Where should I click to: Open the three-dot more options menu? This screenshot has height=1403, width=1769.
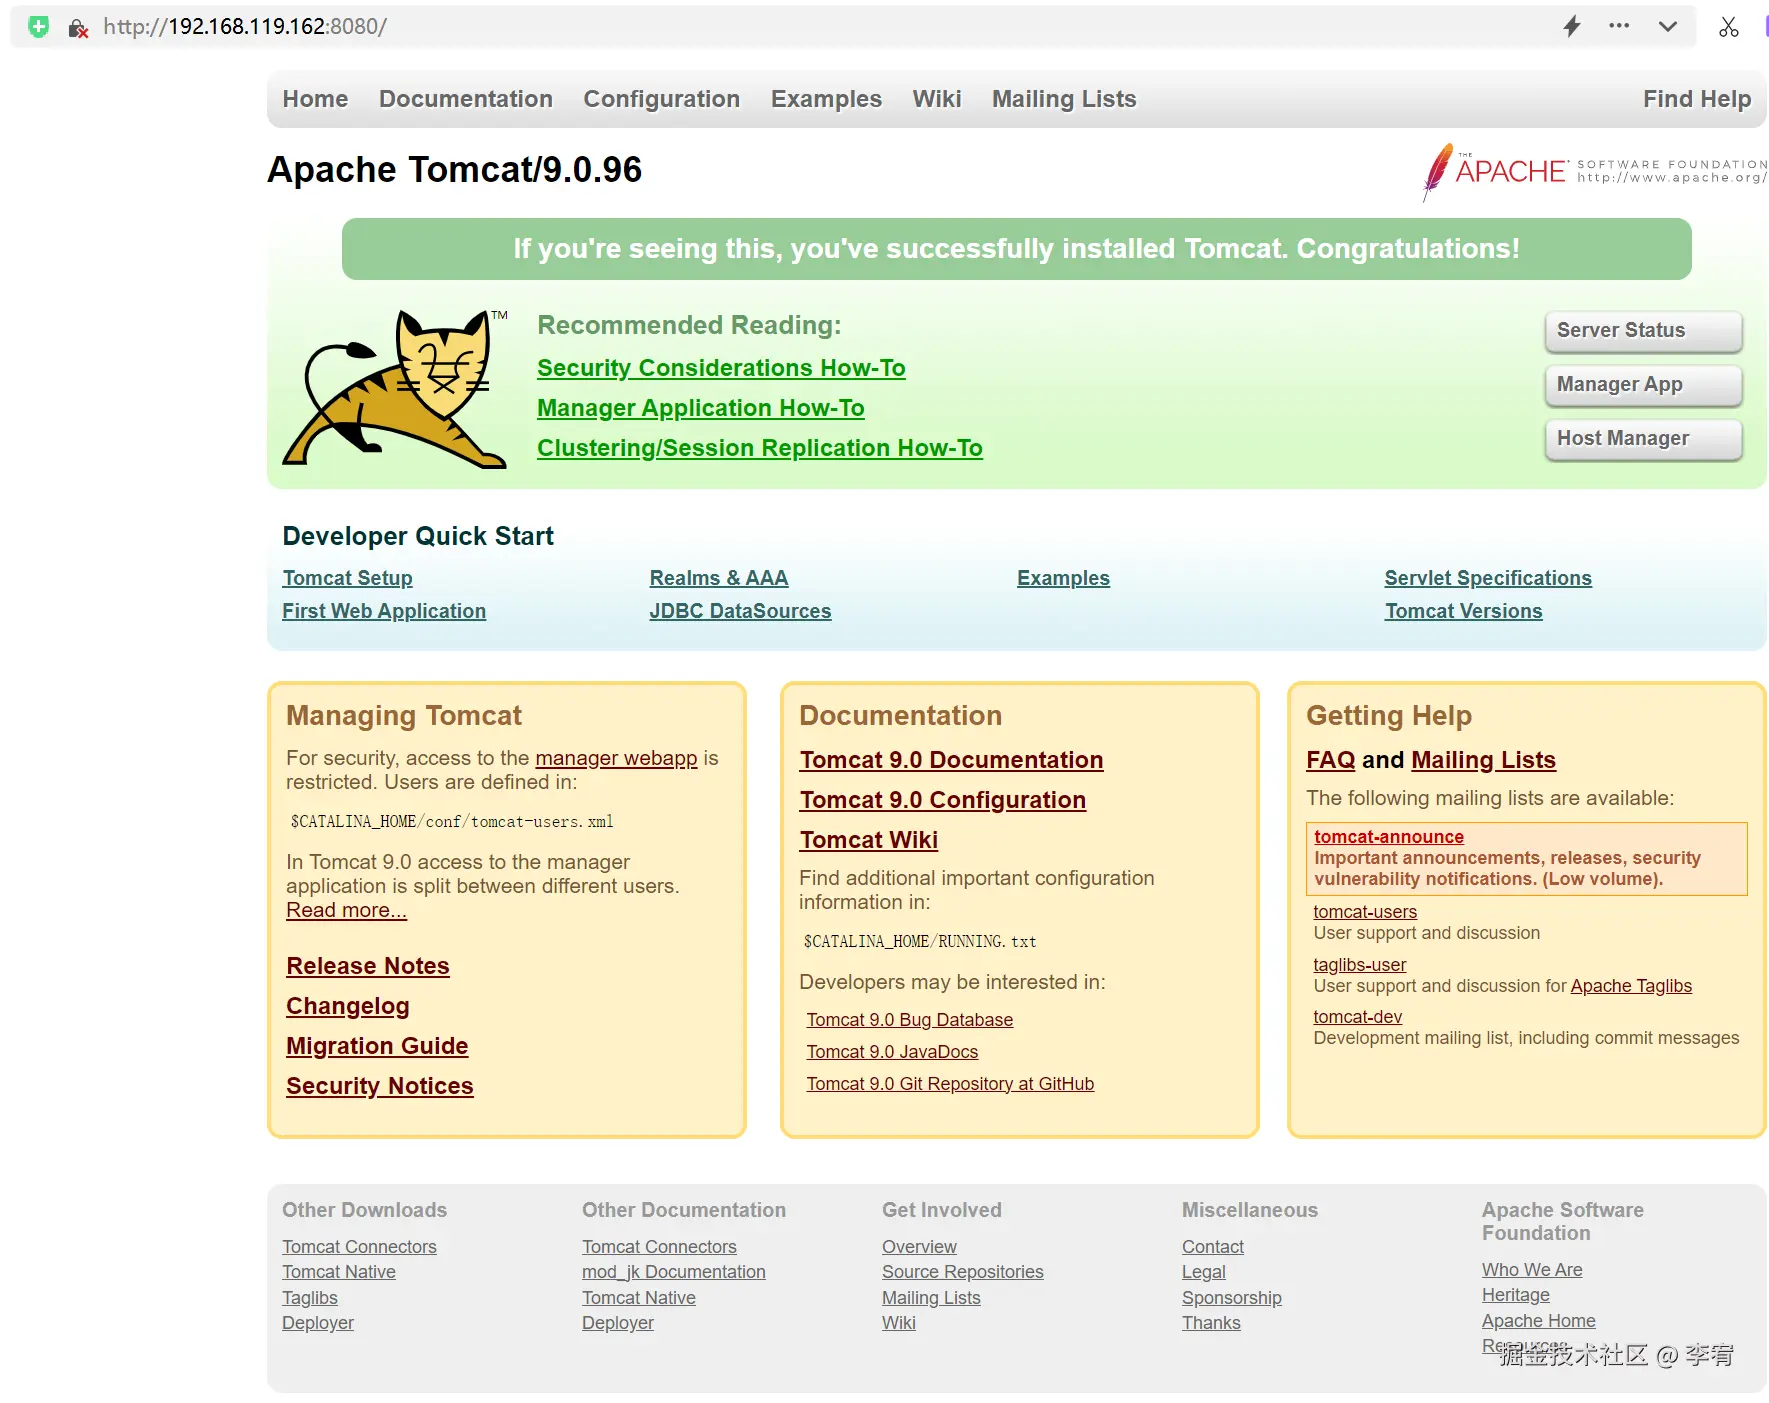pyautogui.click(x=1619, y=26)
